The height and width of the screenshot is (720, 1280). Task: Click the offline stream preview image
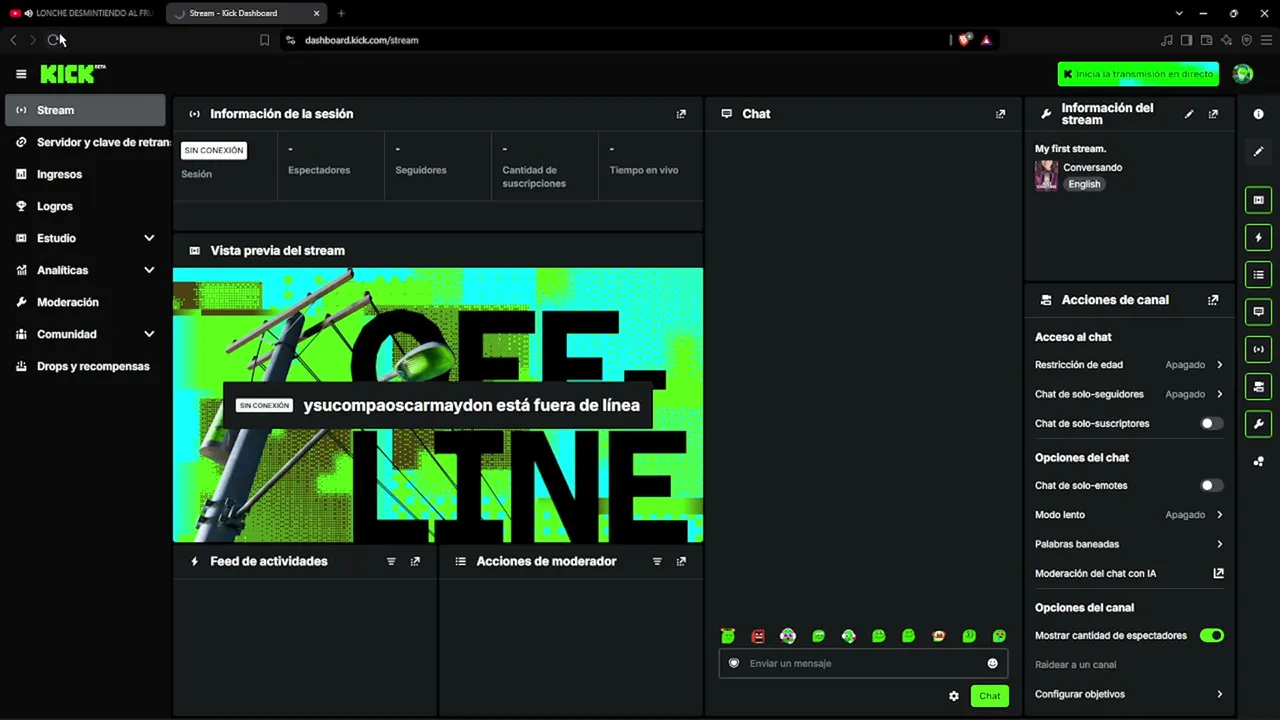click(x=438, y=405)
